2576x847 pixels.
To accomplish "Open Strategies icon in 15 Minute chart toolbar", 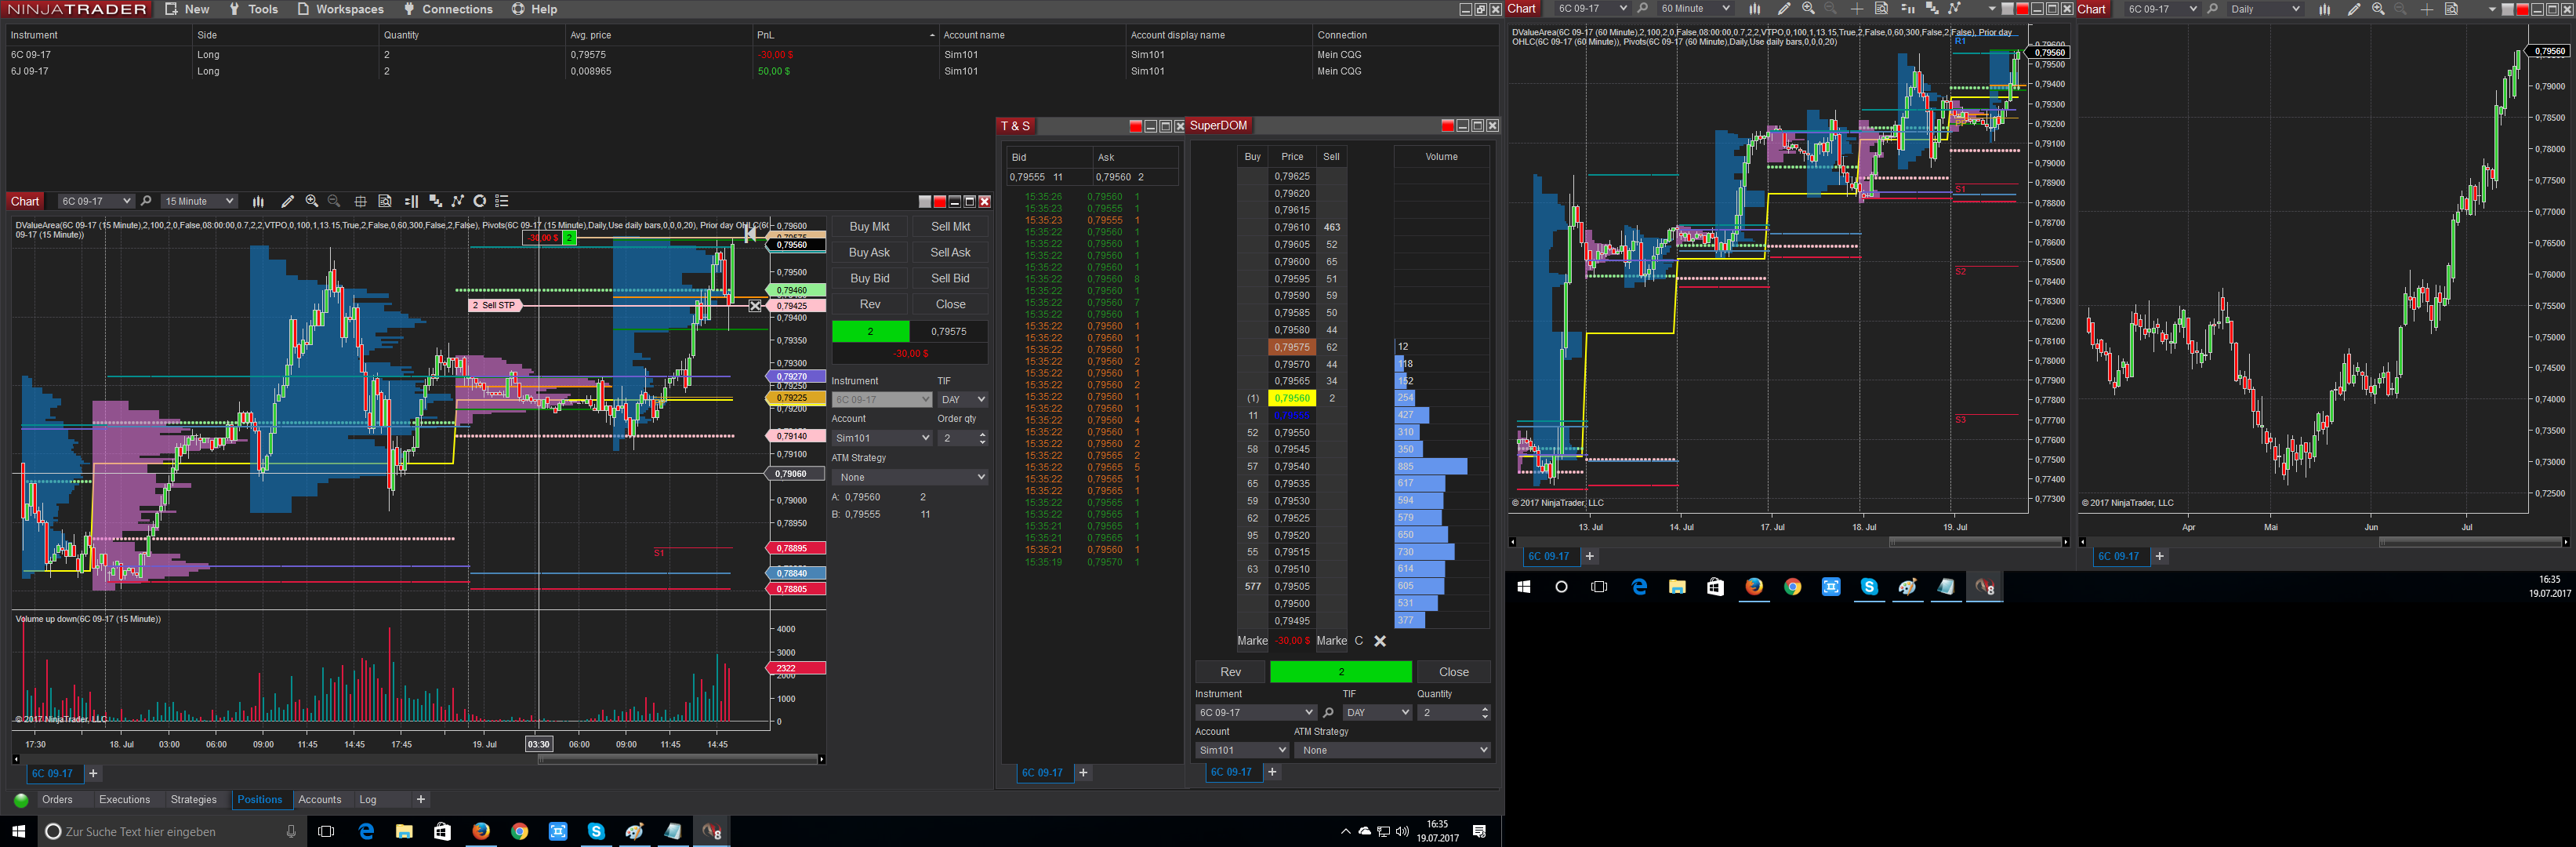I will click(480, 201).
